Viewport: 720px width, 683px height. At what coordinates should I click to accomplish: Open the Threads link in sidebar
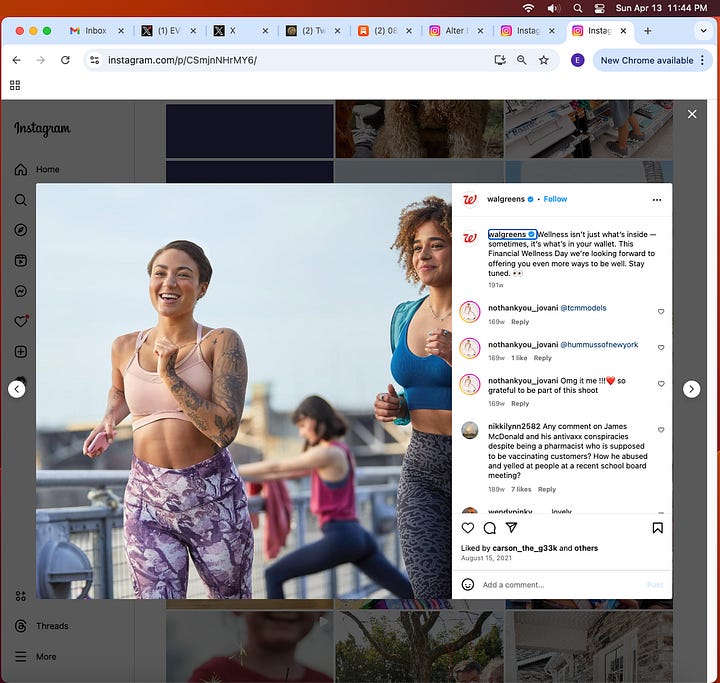click(41, 626)
